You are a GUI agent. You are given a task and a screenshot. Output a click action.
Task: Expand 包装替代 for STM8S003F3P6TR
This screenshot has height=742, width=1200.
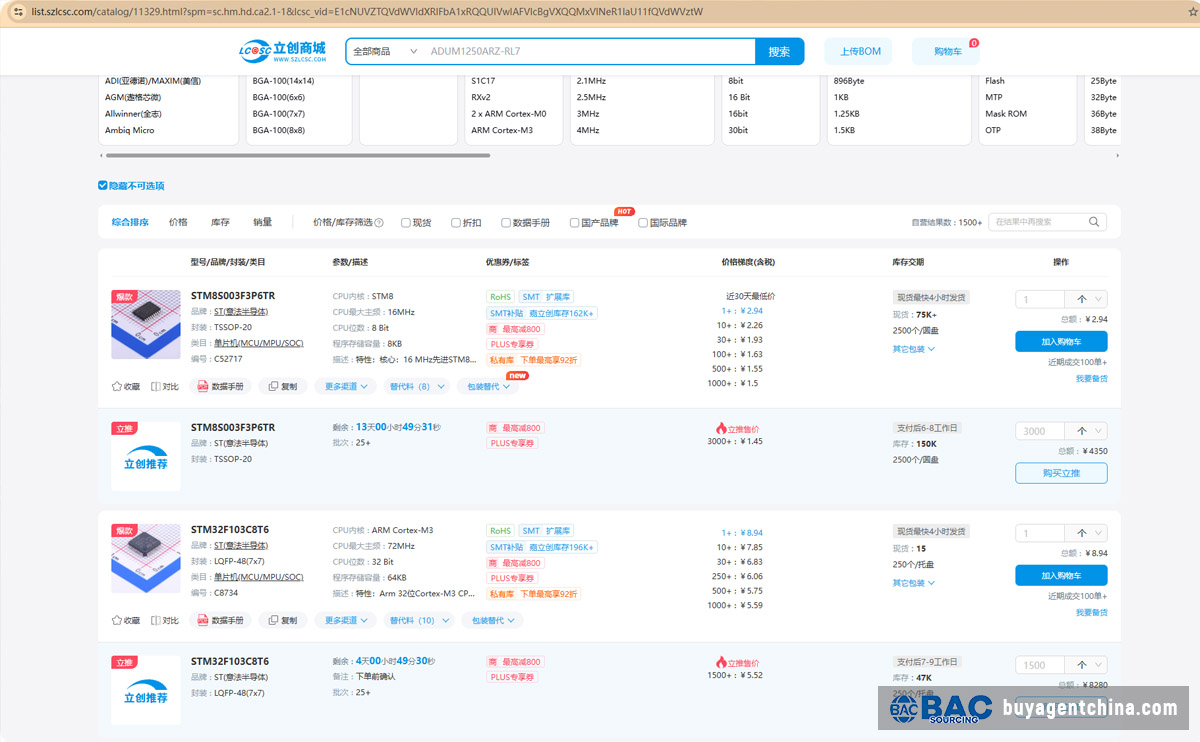tap(490, 386)
